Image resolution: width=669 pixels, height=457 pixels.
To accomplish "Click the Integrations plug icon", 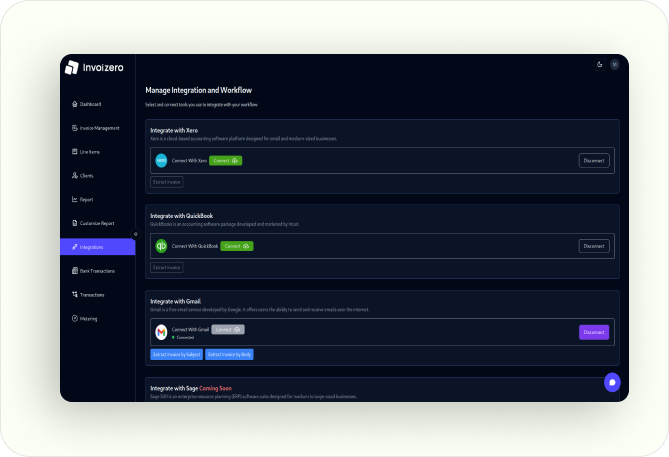I will pos(75,247).
